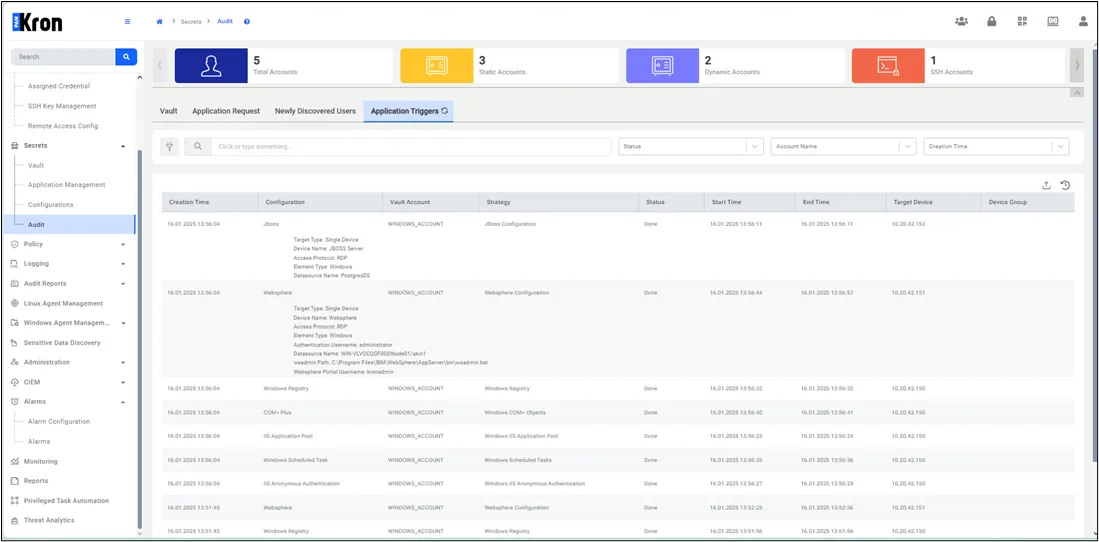Open SSH Key Management in sidebar
This screenshot has width=1099, height=542.
[x=62, y=106]
